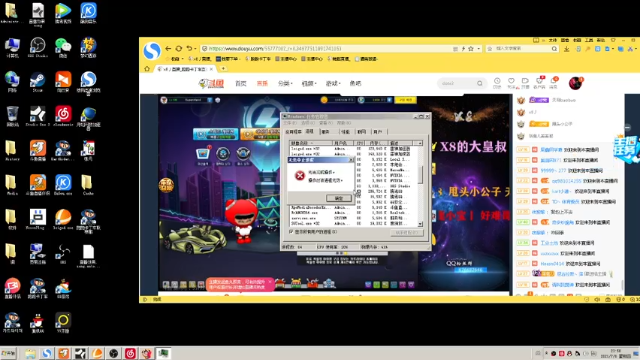
Task: Open File Explorer from the taskbar
Action: click(30, 353)
